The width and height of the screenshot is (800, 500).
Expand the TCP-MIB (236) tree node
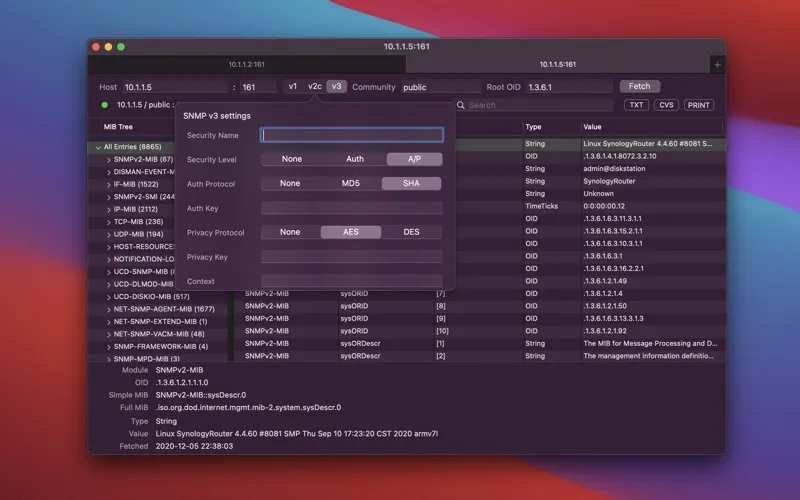point(109,222)
